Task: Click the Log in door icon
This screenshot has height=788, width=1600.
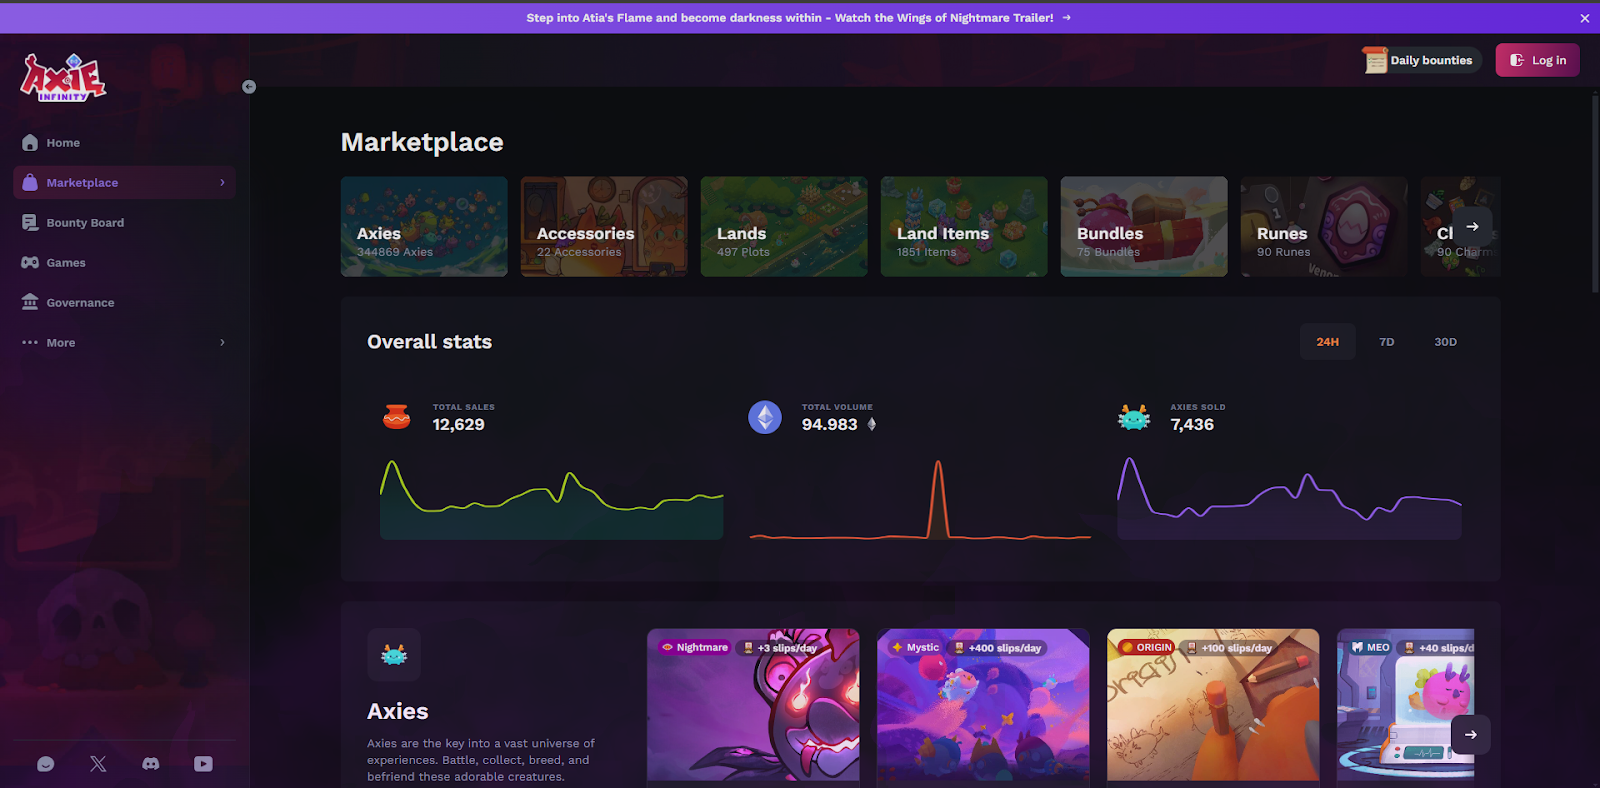Action: (x=1517, y=60)
